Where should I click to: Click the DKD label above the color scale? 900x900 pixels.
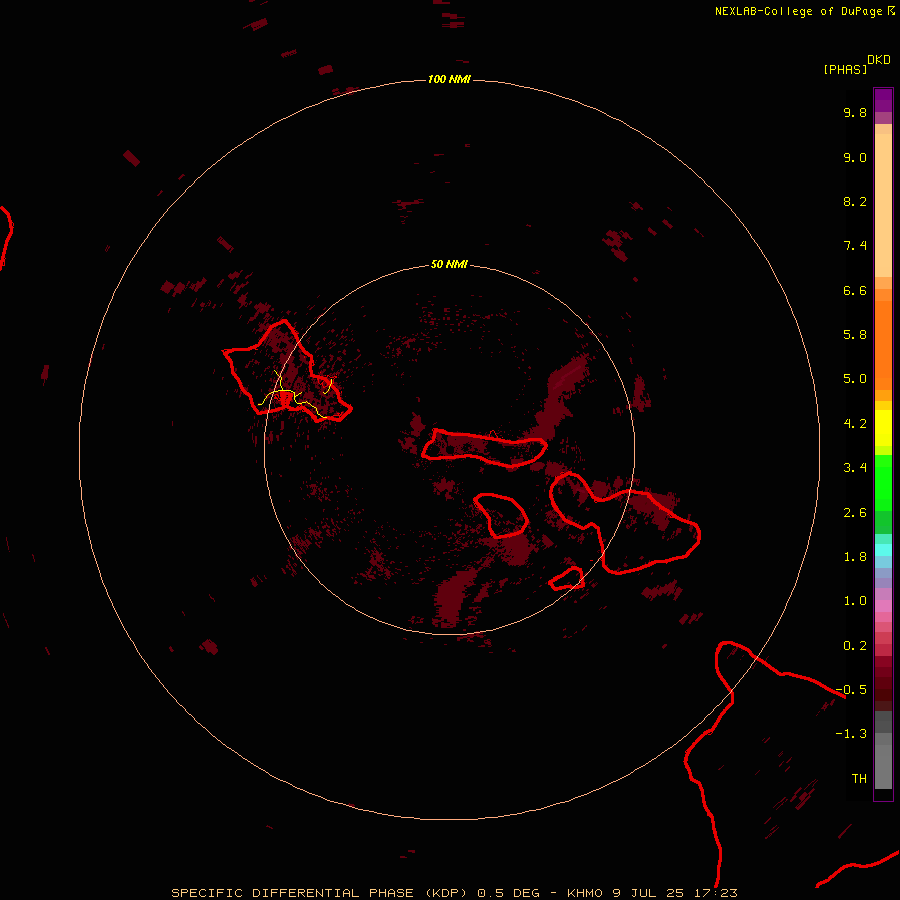pyautogui.click(x=879, y=60)
